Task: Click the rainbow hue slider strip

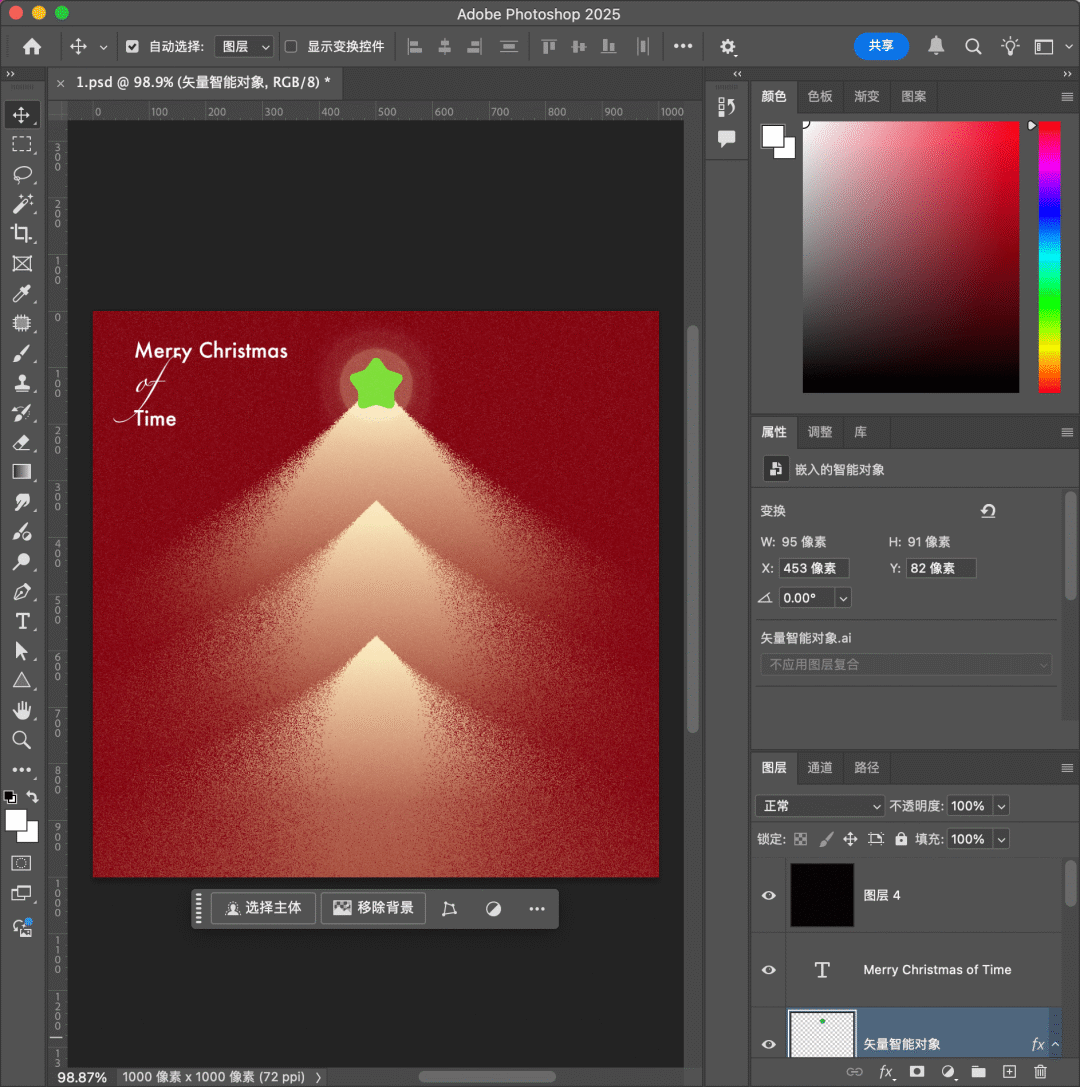Action: click(1049, 257)
